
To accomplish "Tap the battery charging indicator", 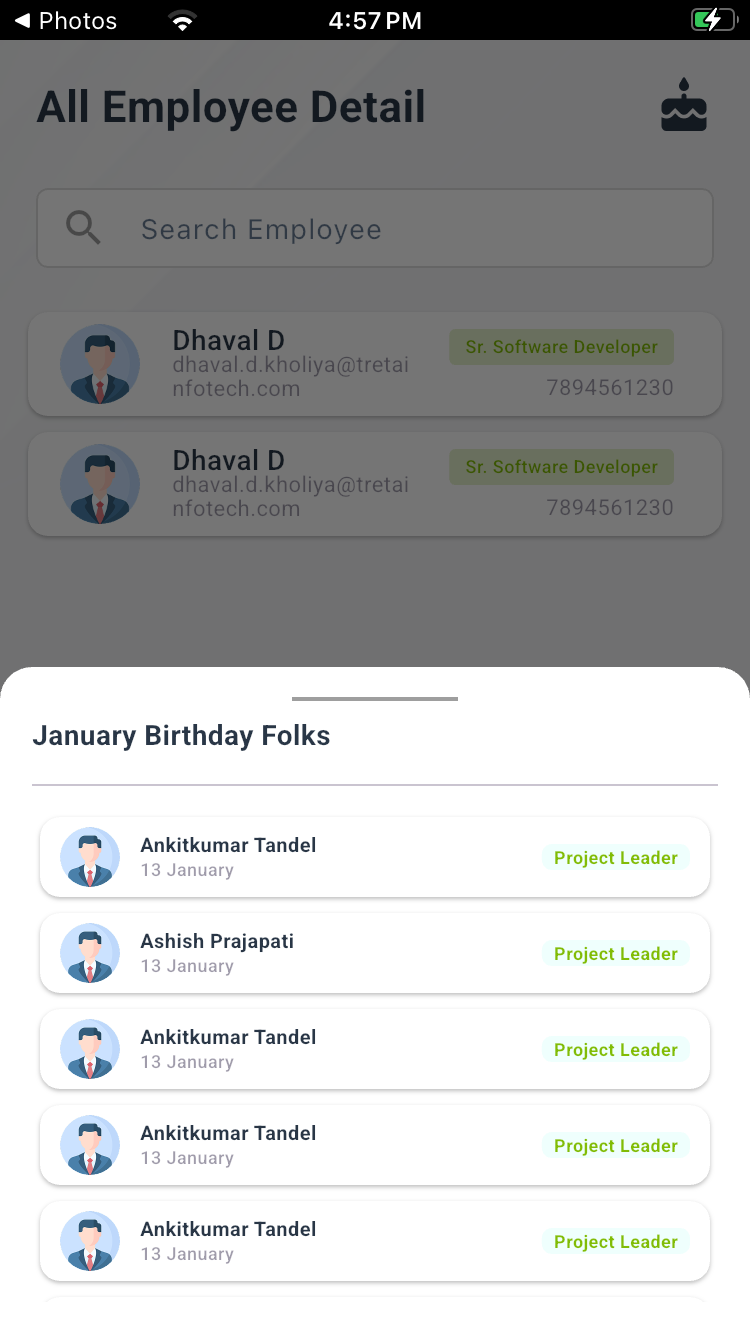I will point(712,20).
